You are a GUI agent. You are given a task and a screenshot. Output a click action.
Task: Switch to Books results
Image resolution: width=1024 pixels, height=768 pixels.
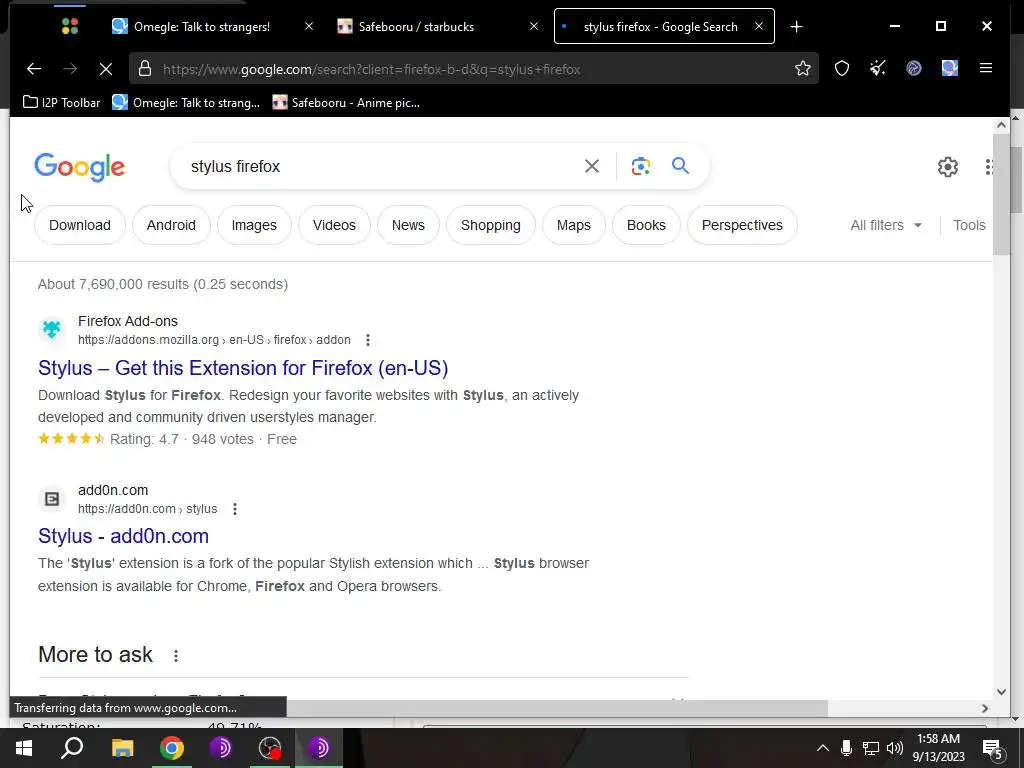point(646,225)
